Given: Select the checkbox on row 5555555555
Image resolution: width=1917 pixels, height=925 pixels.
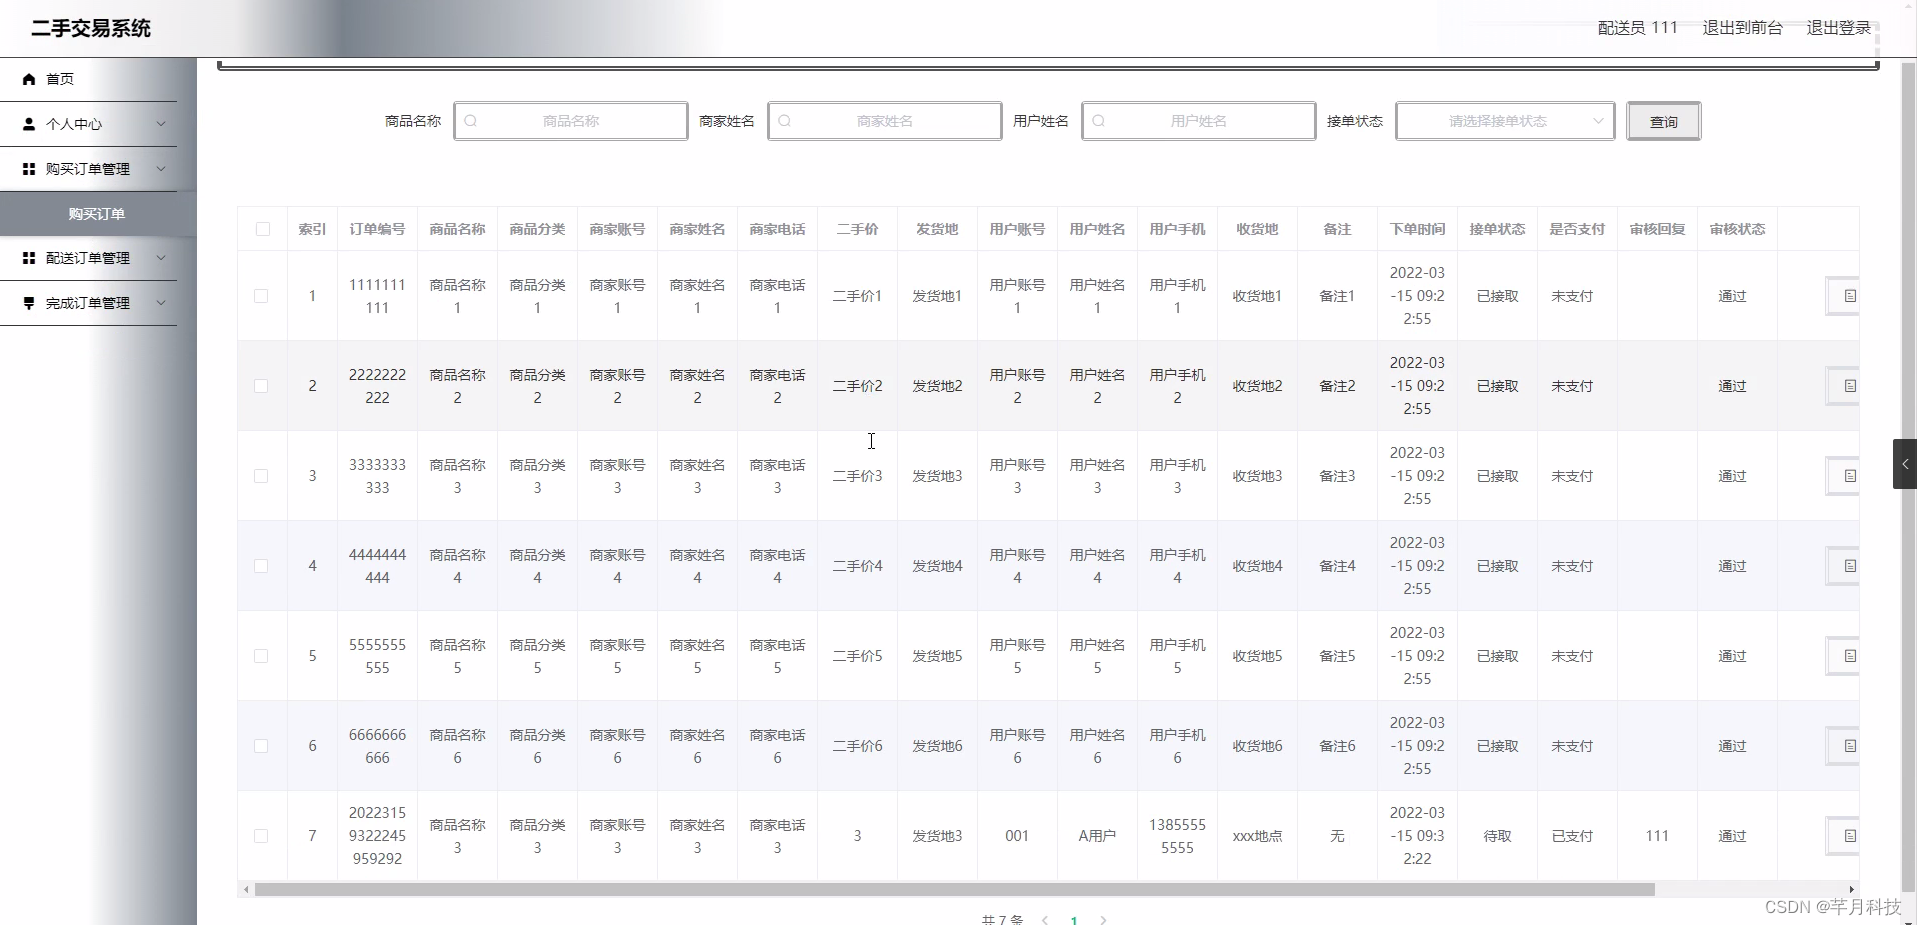Looking at the screenshot, I should pos(261,656).
